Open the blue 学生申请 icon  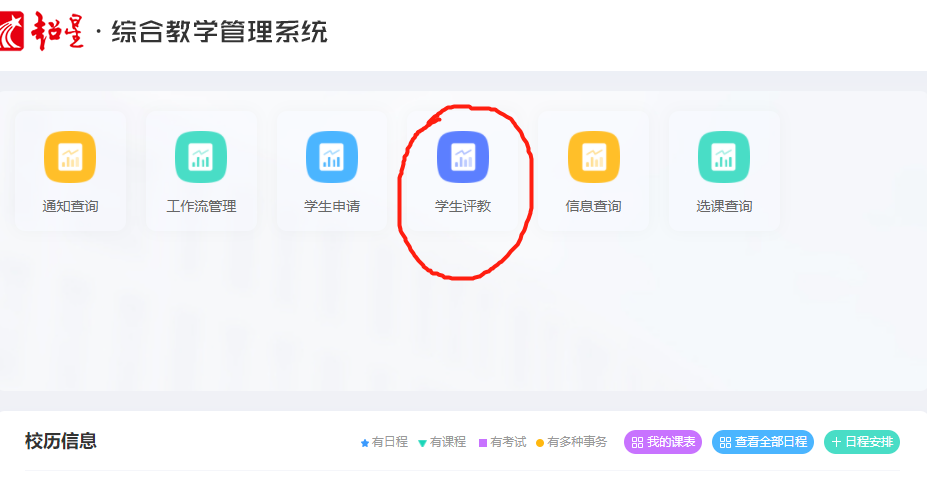point(332,157)
